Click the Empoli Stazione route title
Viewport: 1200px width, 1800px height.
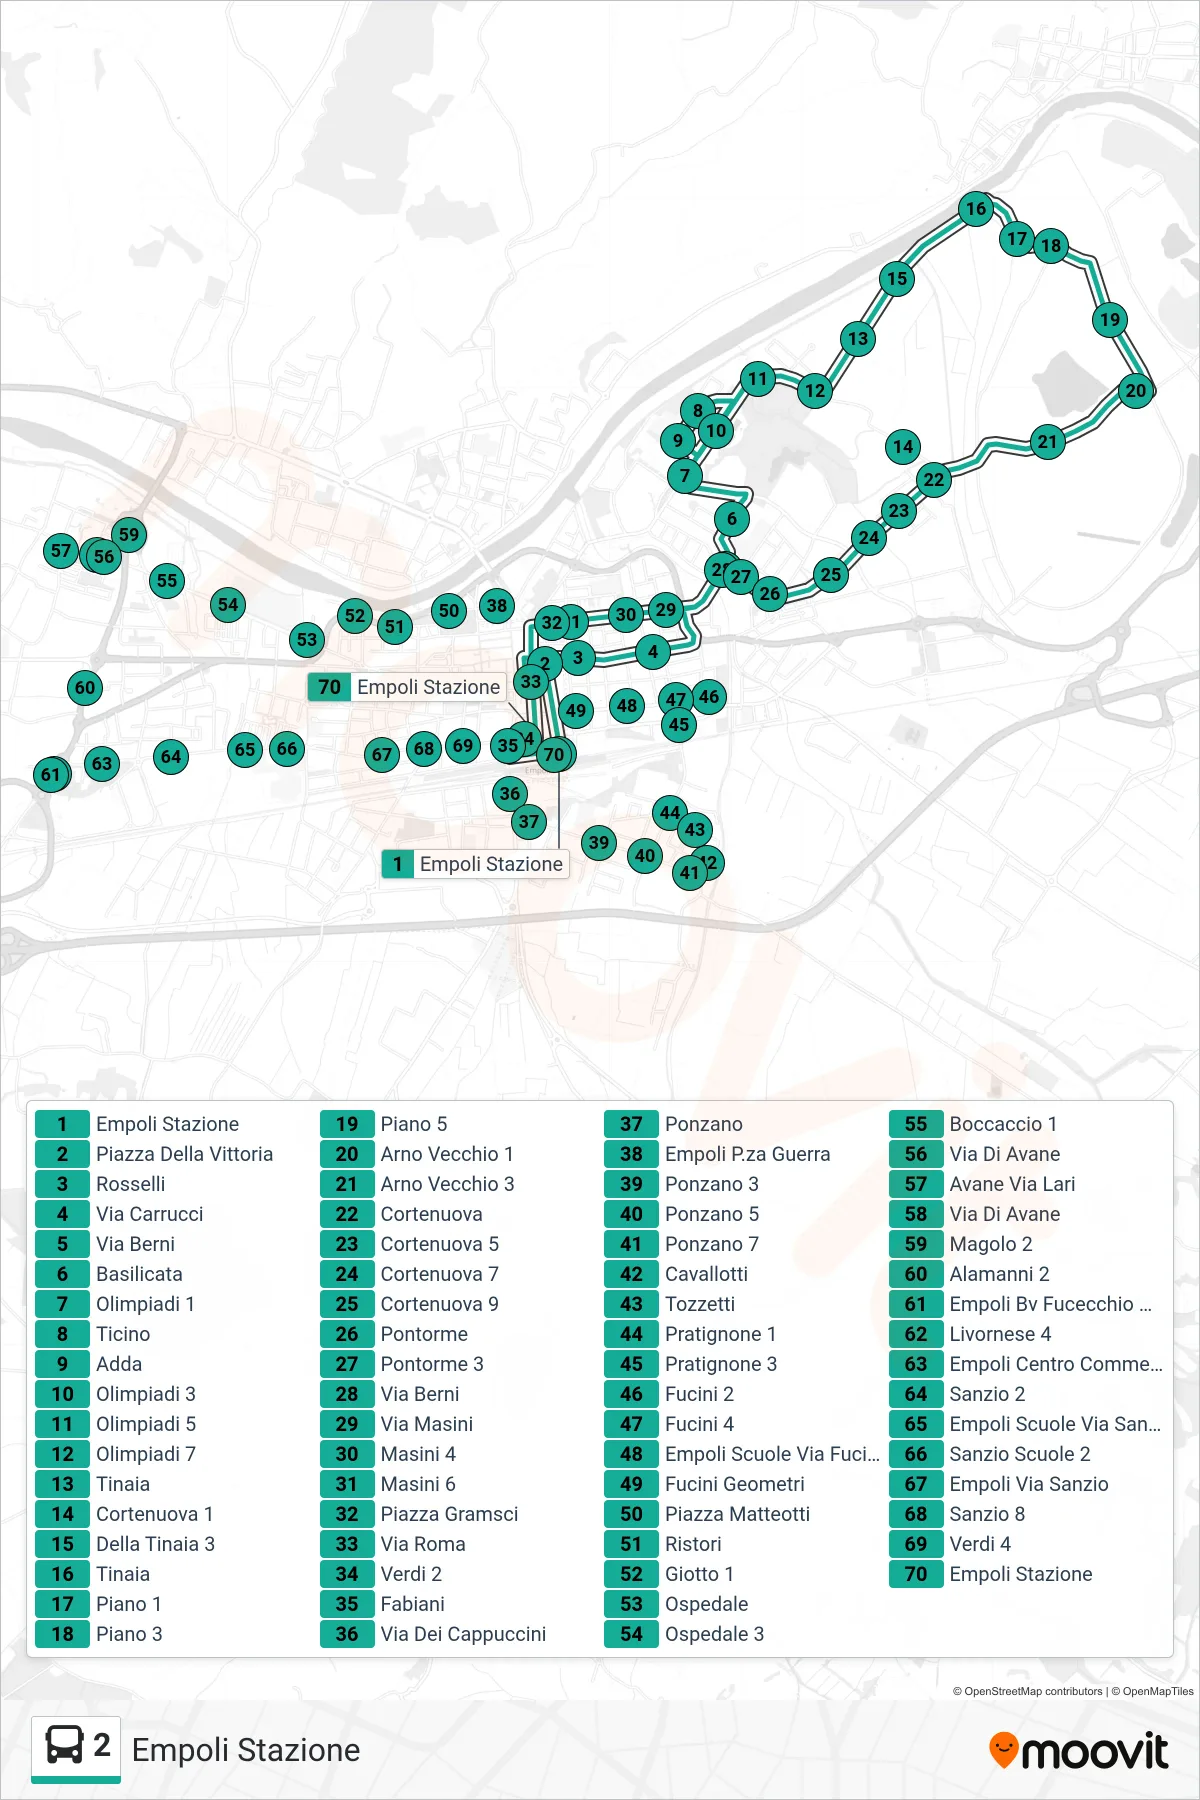pyautogui.click(x=246, y=1750)
